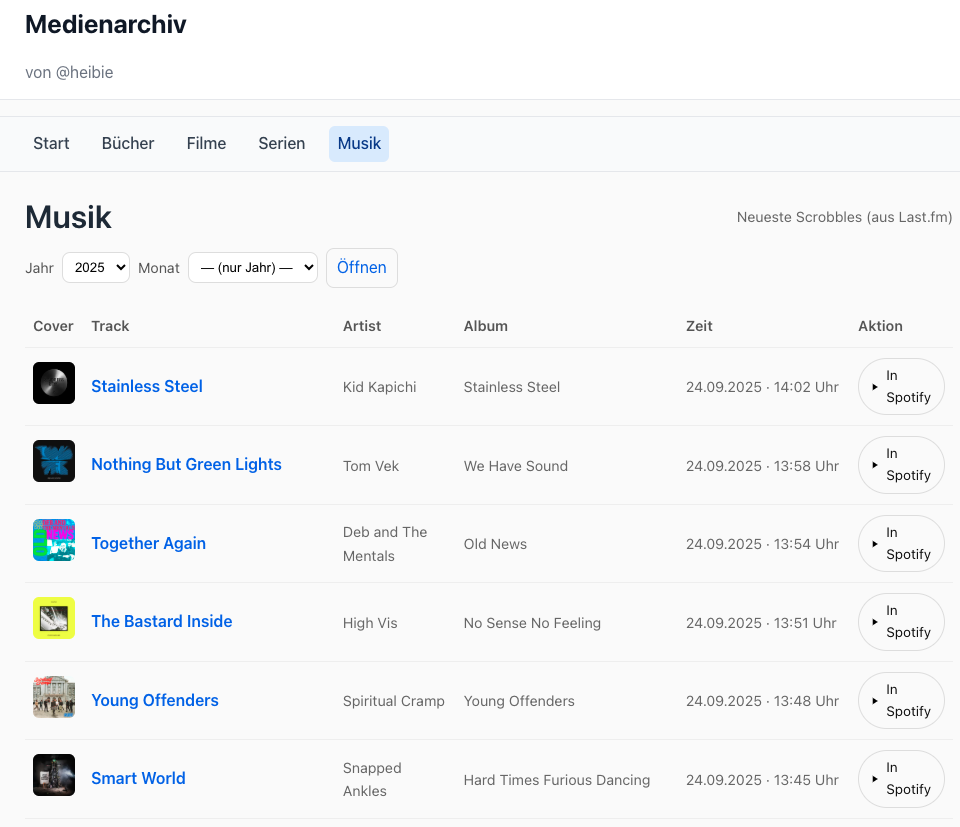Expand the Monat month dropdown
This screenshot has width=960, height=827.
[253, 268]
